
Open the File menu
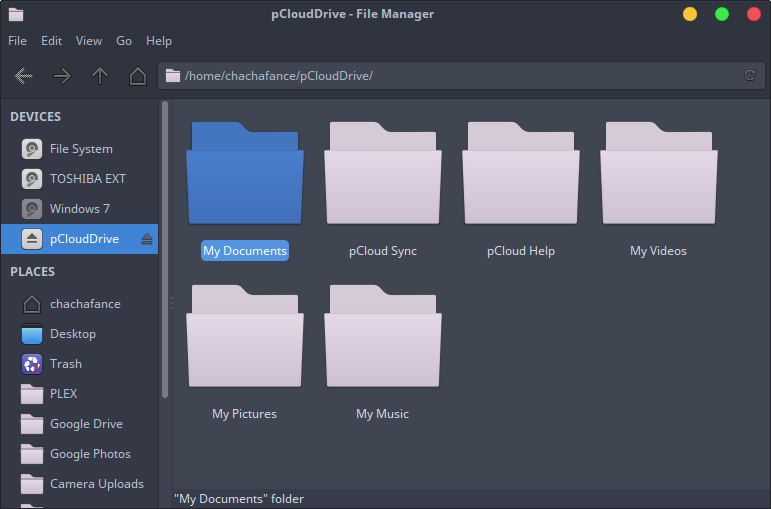[17, 41]
